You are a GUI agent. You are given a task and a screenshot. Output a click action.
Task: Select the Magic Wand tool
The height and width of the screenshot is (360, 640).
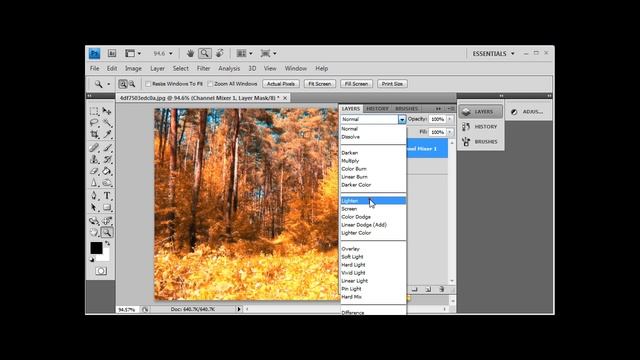(x=107, y=123)
